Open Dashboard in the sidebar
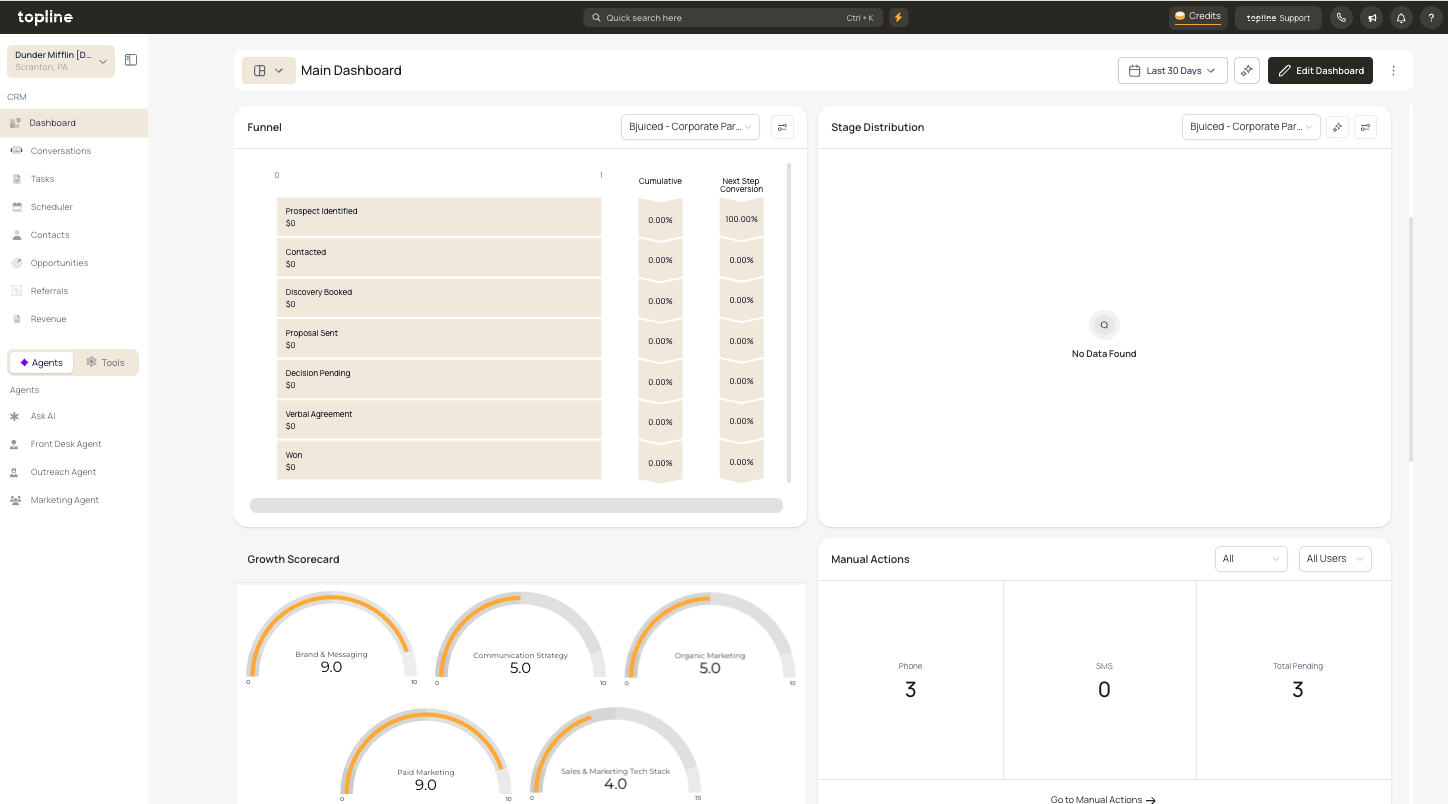Image resolution: width=1448 pixels, height=804 pixels. point(74,123)
